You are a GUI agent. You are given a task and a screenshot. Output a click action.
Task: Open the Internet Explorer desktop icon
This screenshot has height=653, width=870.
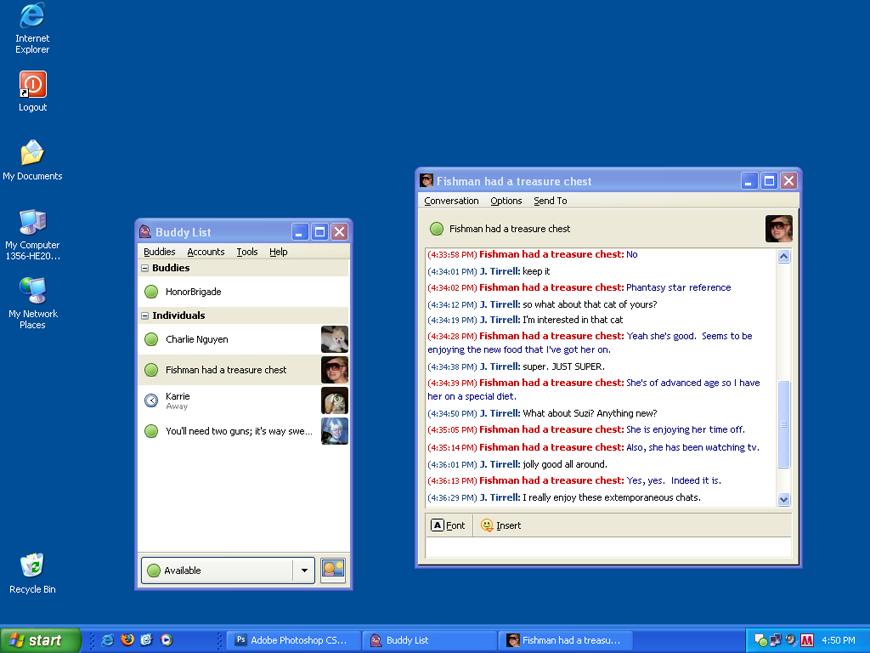(x=32, y=17)
